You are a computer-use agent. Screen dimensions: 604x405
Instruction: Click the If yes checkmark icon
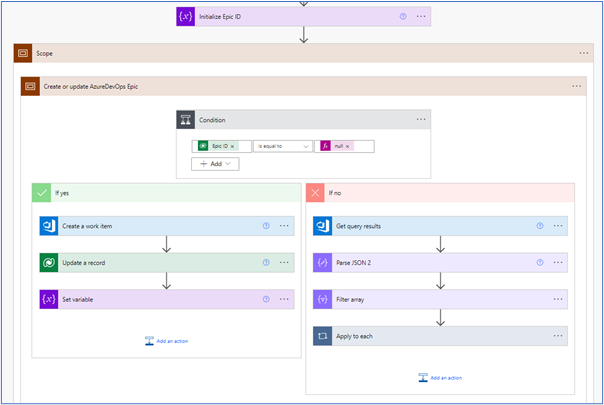point(42,193)
